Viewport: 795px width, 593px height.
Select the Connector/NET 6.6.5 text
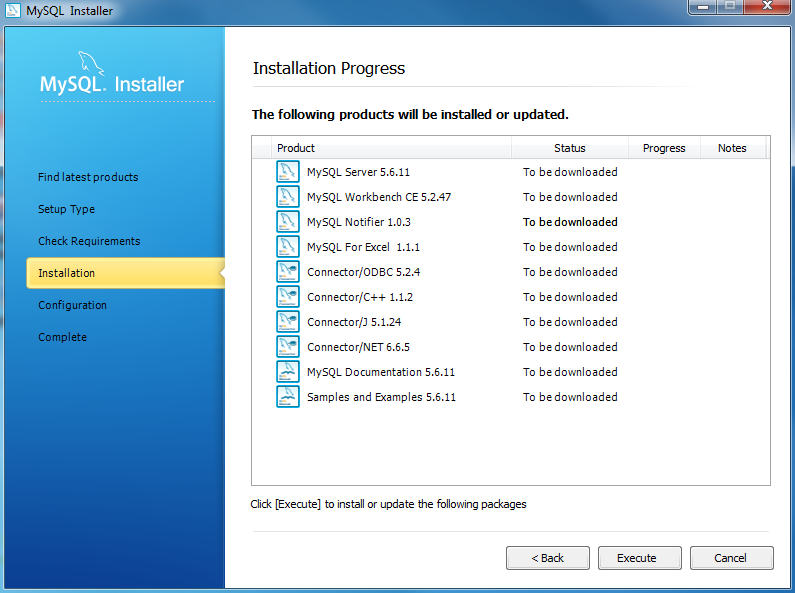tap(358, 347)
